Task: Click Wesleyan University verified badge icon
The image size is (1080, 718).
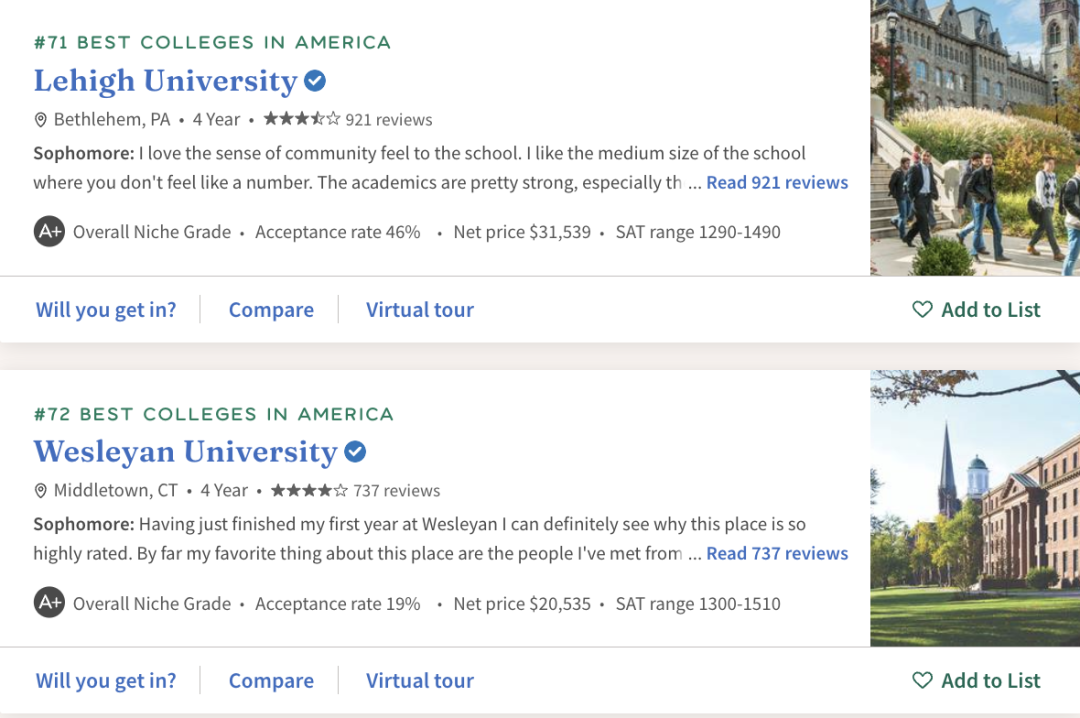Action: pos(355,452)
